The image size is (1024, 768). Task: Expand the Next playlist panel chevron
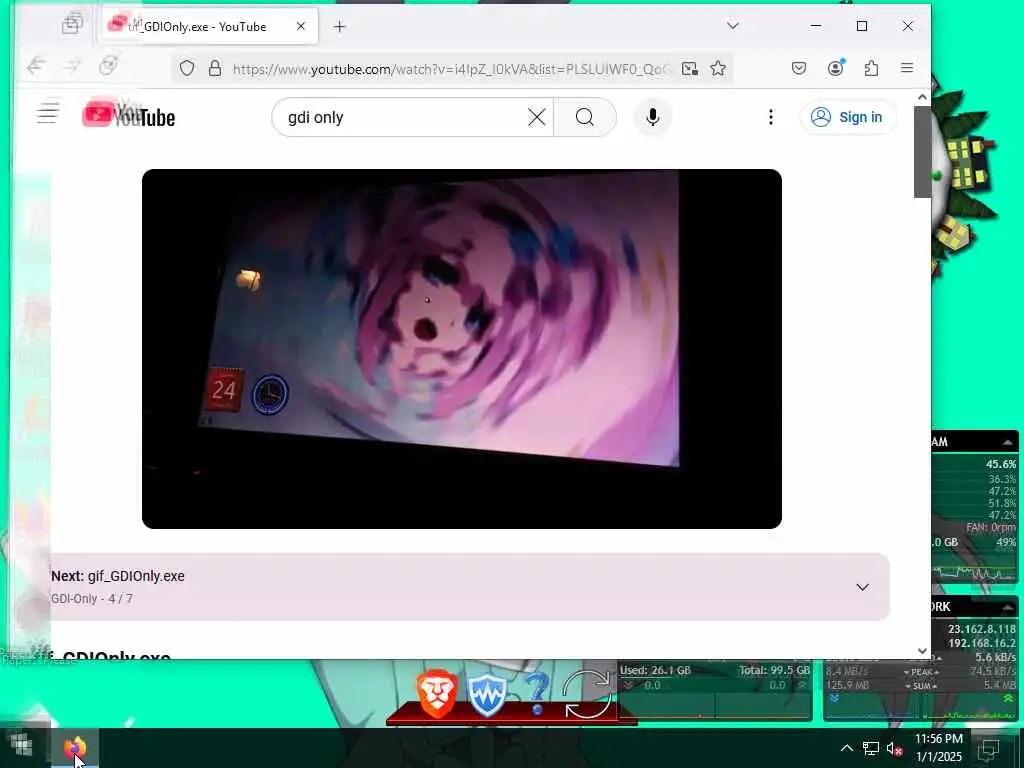click(862, 586)
